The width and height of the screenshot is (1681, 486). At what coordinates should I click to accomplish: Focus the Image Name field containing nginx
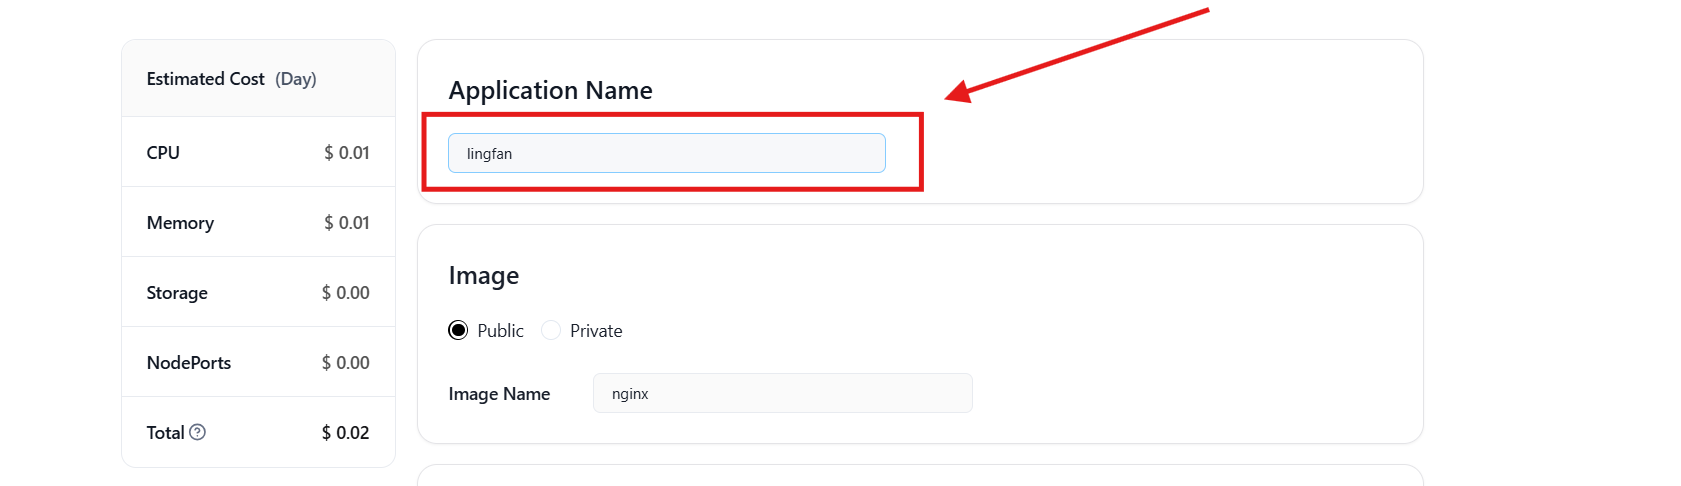point(783,393)
